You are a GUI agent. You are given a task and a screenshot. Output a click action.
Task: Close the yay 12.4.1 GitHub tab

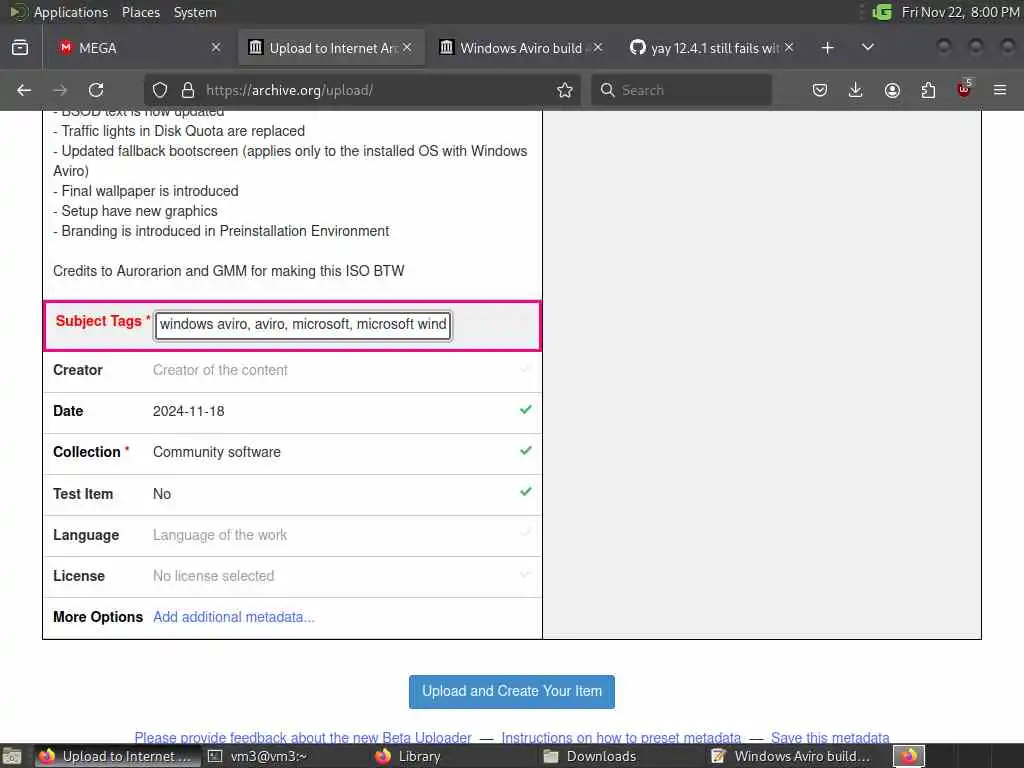click(789, 48)
